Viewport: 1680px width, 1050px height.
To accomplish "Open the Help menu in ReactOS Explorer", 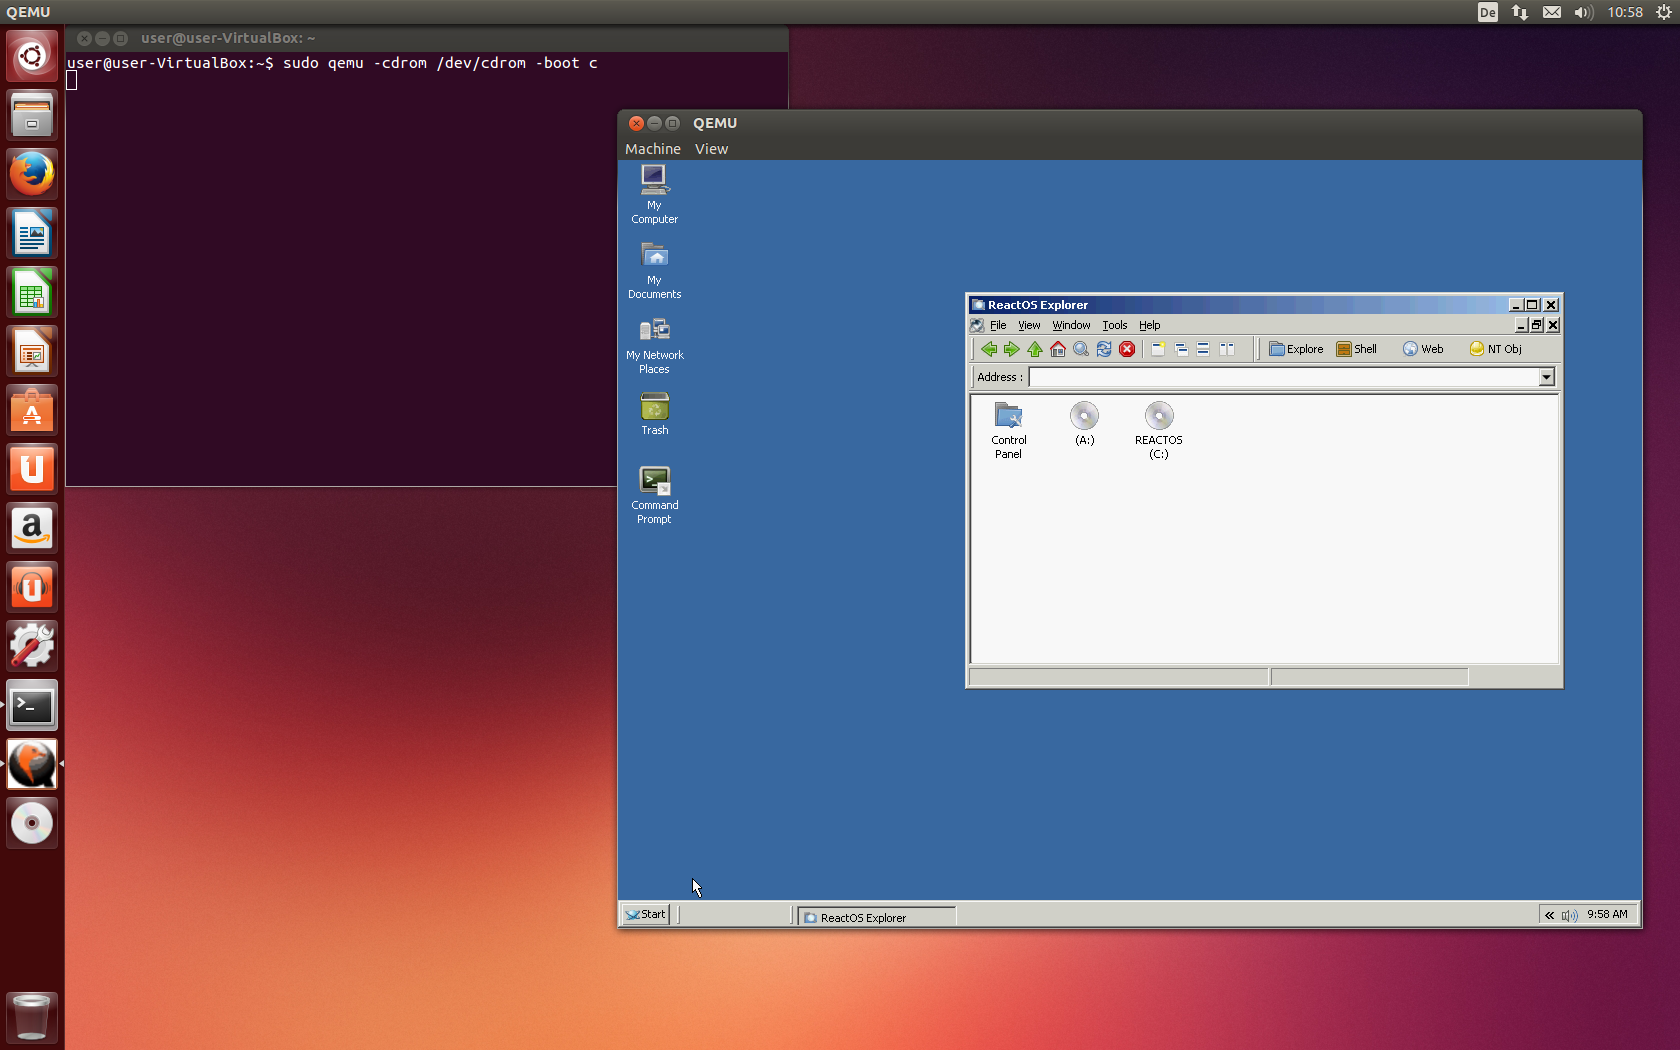I will pos(1149,325).
